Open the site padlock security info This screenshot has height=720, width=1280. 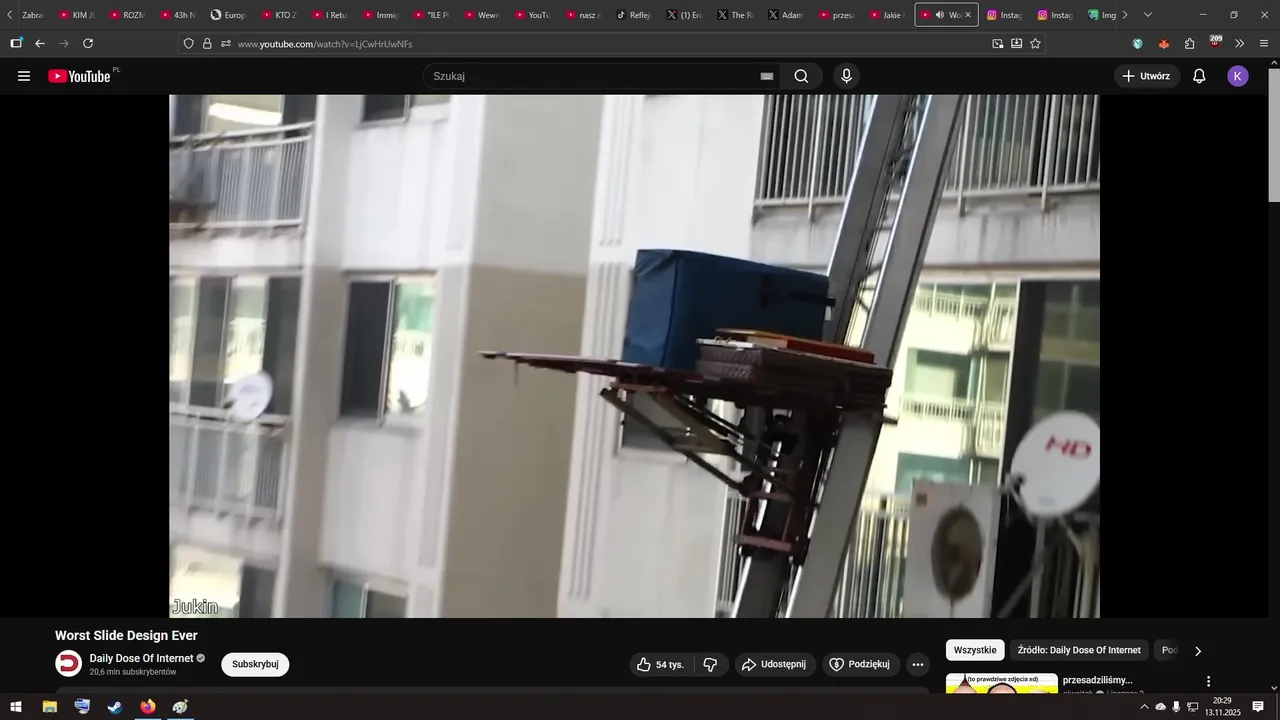tap(207, 43)
